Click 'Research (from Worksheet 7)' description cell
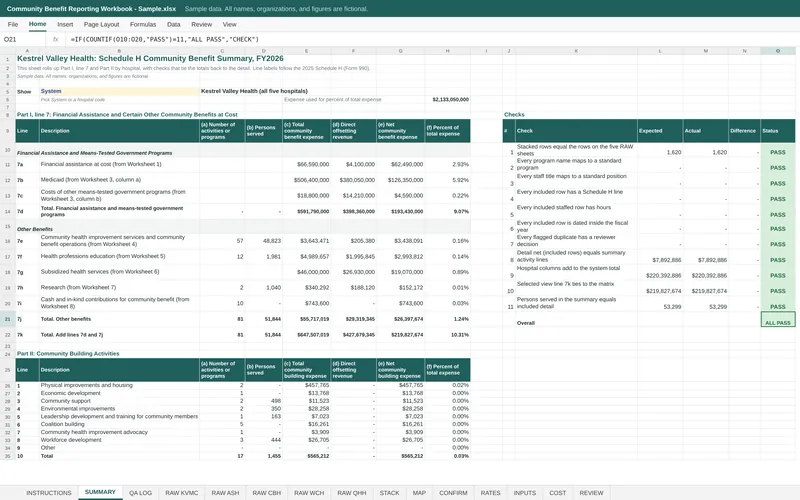This screenshot has width=800, height=500. coord(119,288)
